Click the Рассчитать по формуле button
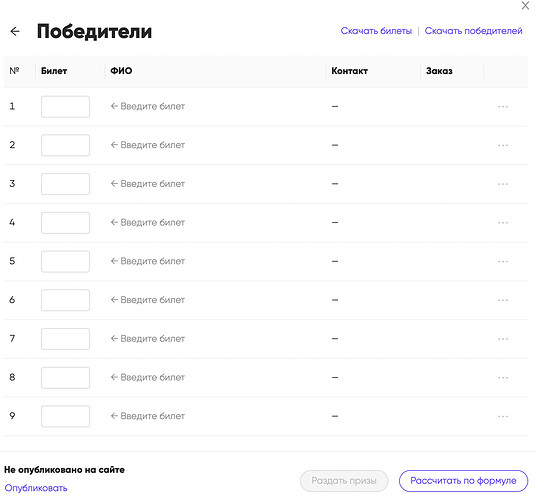The height and width of the screenshot is (500, 537). (463, 480)
